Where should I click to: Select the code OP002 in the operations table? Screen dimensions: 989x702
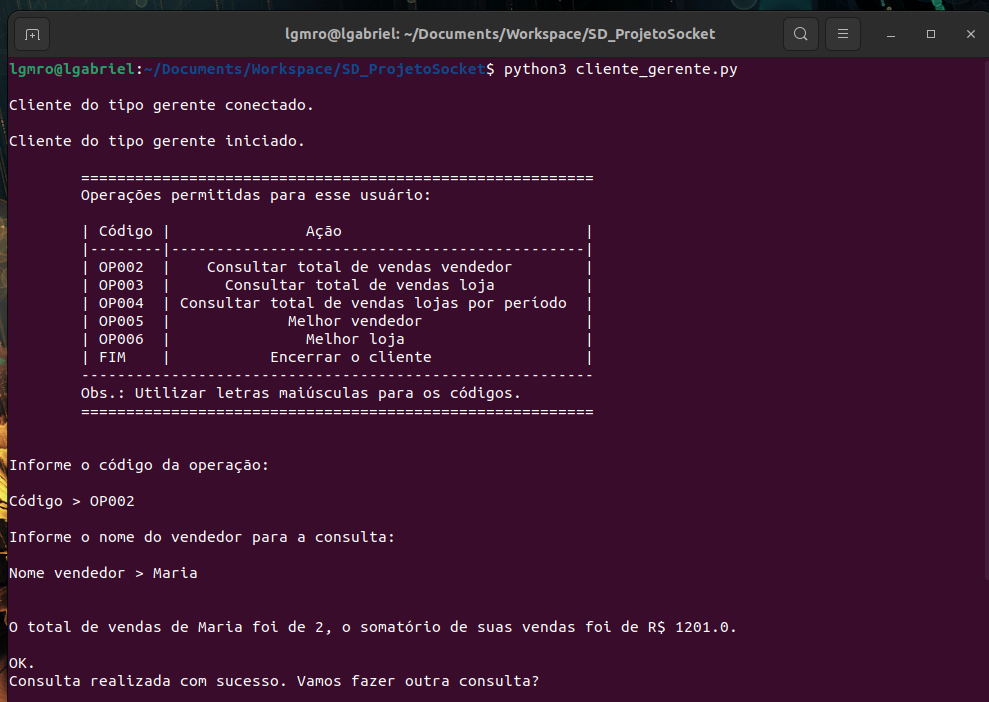(125, 266)
